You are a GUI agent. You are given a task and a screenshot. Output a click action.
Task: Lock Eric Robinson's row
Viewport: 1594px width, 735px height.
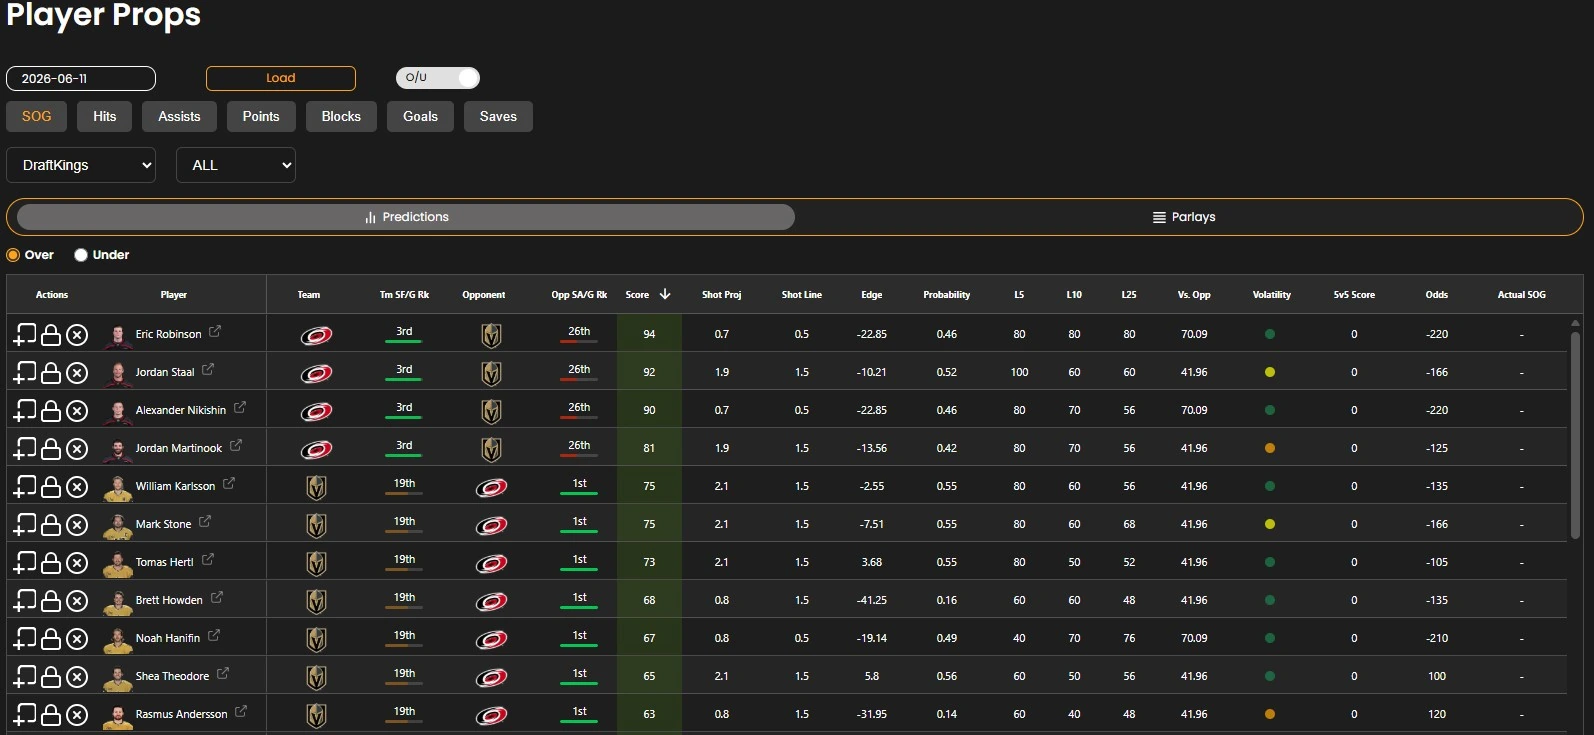(51, 334)
